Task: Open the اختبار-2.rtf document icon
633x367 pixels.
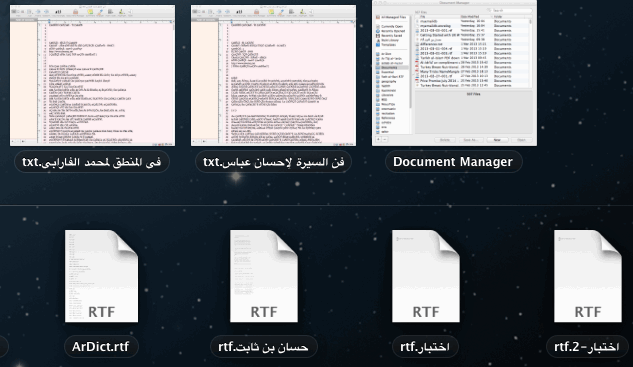Action: (588, 276)
